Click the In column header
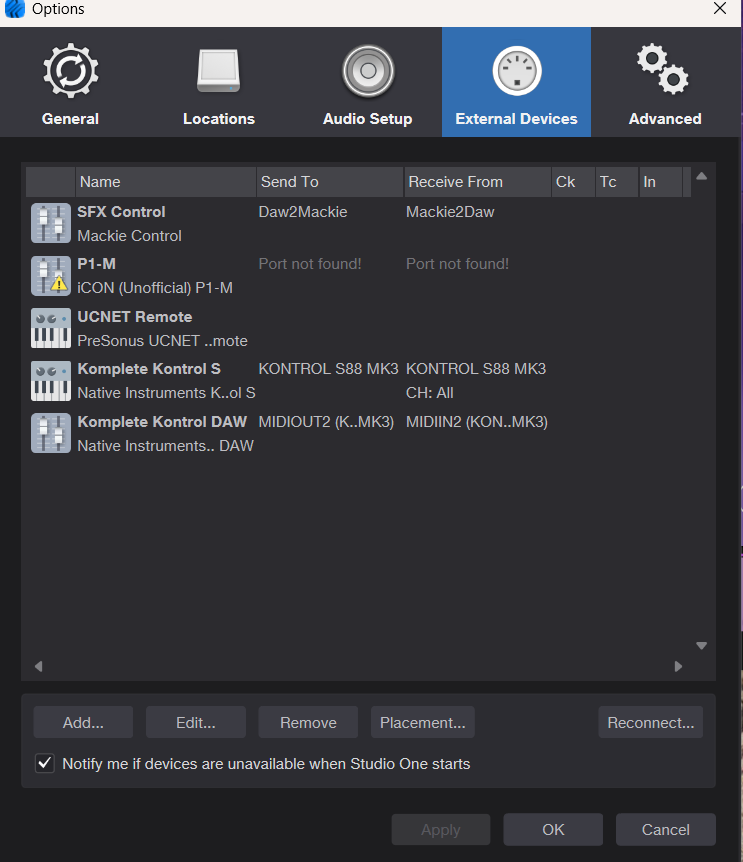This screenshot has width=743, height=862. coord(661,182)
